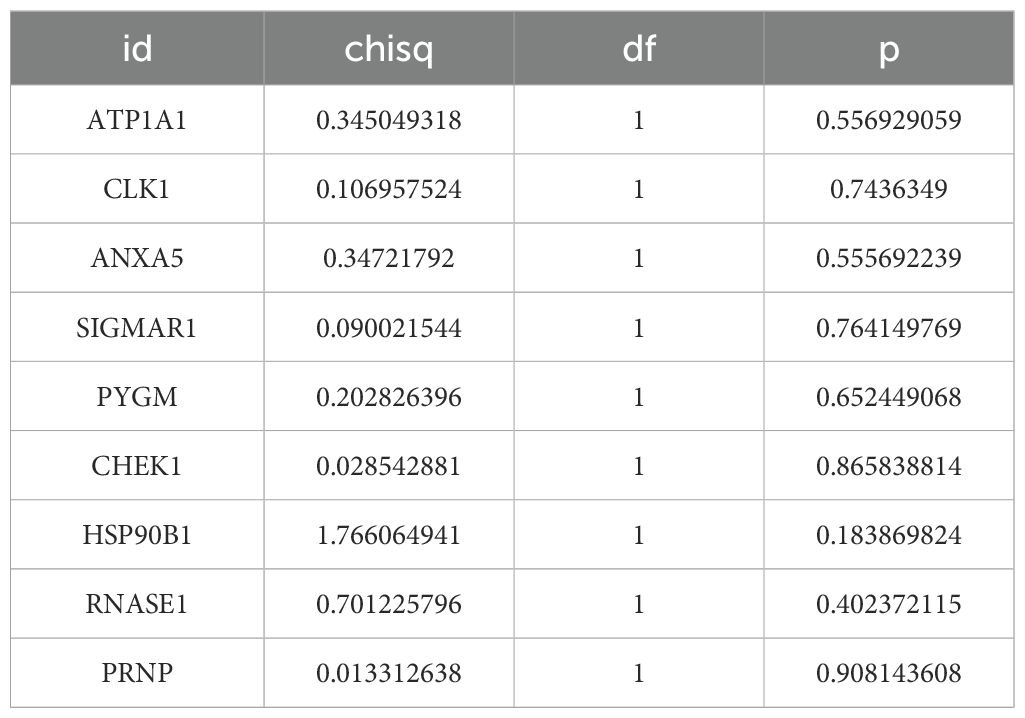Click p value 0.7436349

(x=889, y=190)
